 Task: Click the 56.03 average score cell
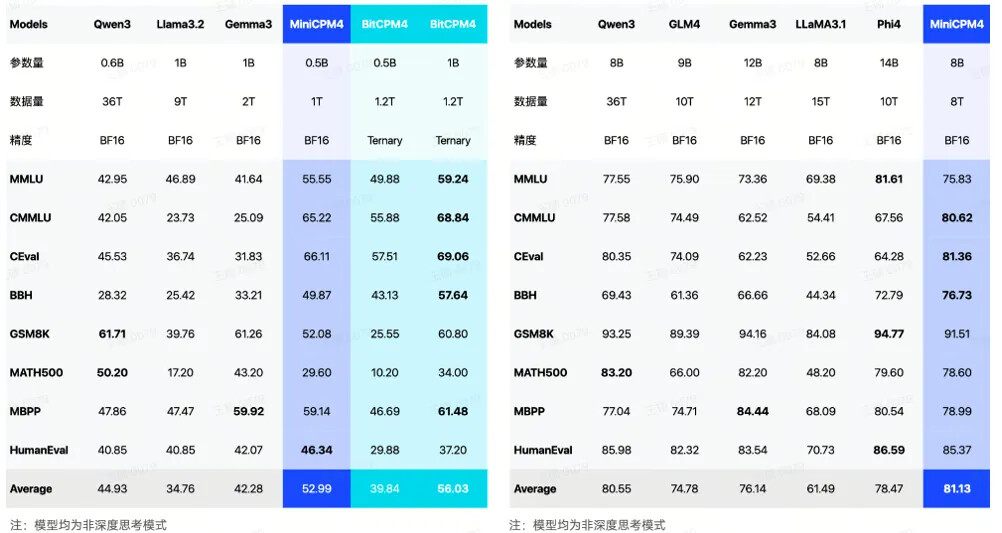452,489
